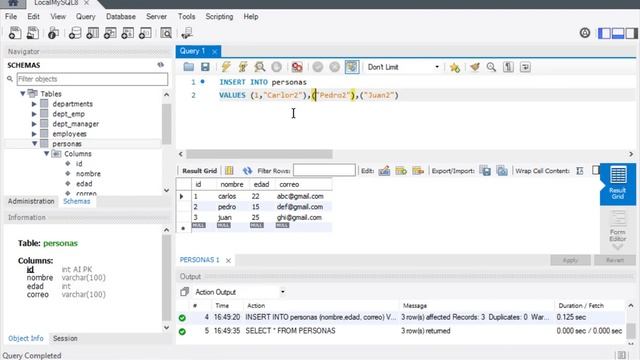Toggle the left sidebar panel visibility
Screen dimensions: 640x360
604,33
